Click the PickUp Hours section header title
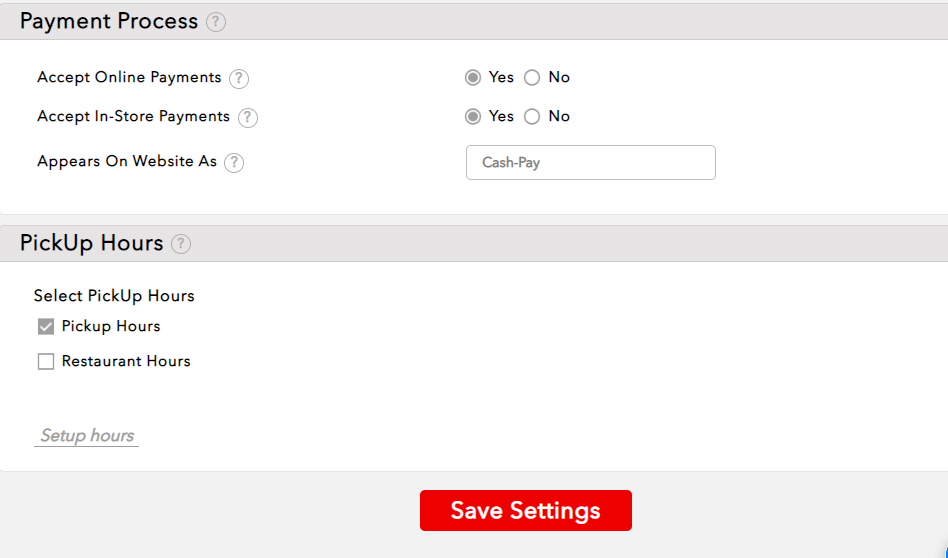Screen dimensions: 948x558 coord(91,243)
